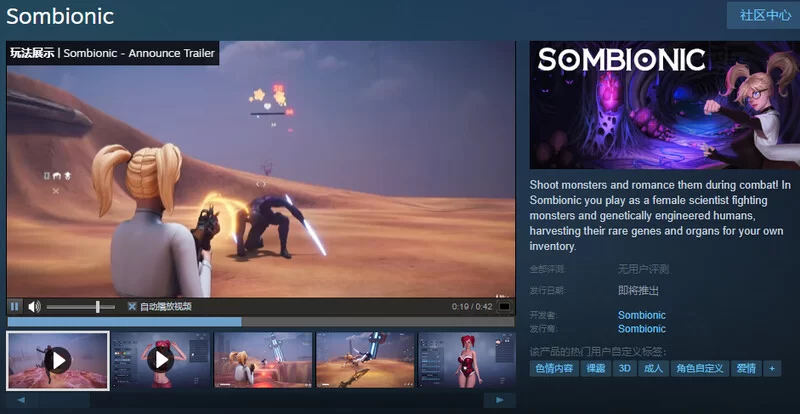
Task: Click the main video playback area
Action: pos(261,169)
